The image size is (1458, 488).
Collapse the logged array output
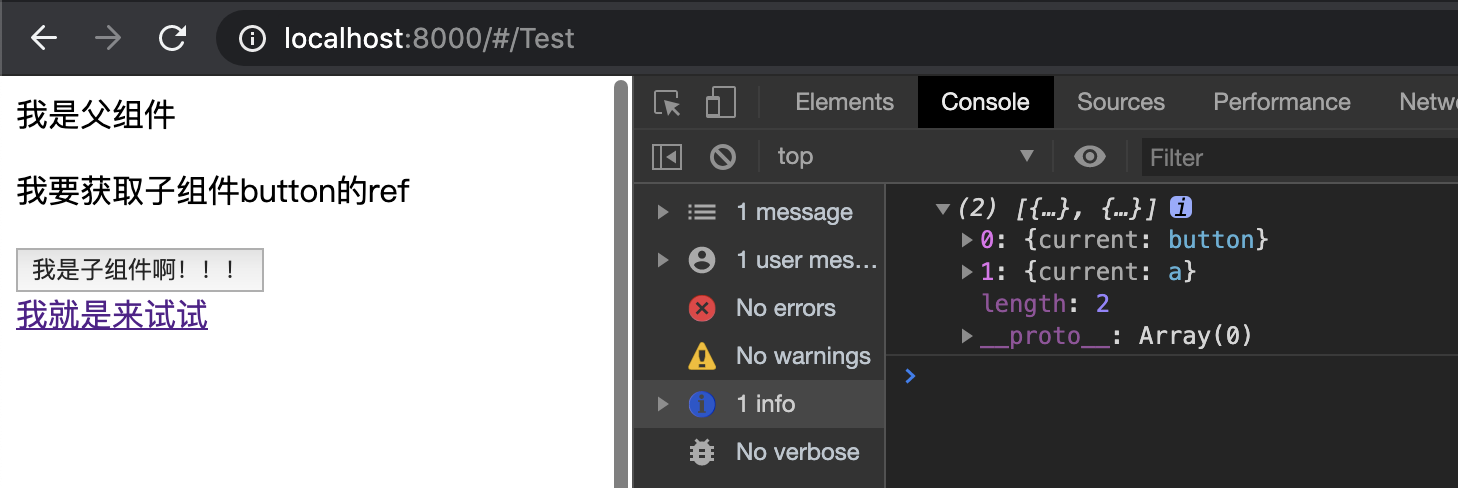(x=941, y=209)
